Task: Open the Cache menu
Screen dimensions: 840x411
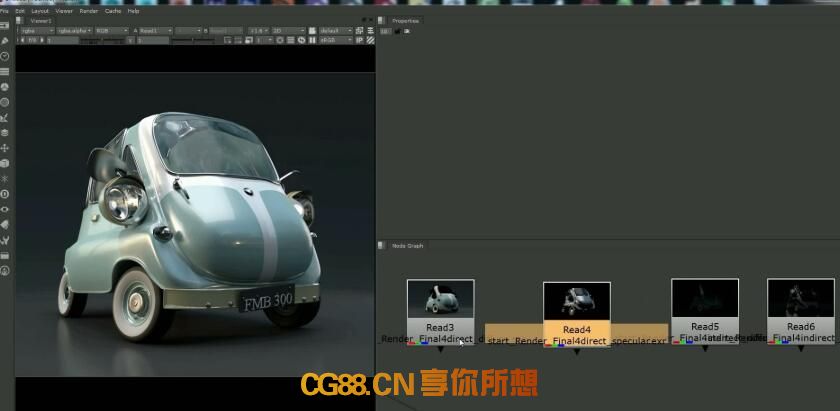Action: tap(112, 11)
